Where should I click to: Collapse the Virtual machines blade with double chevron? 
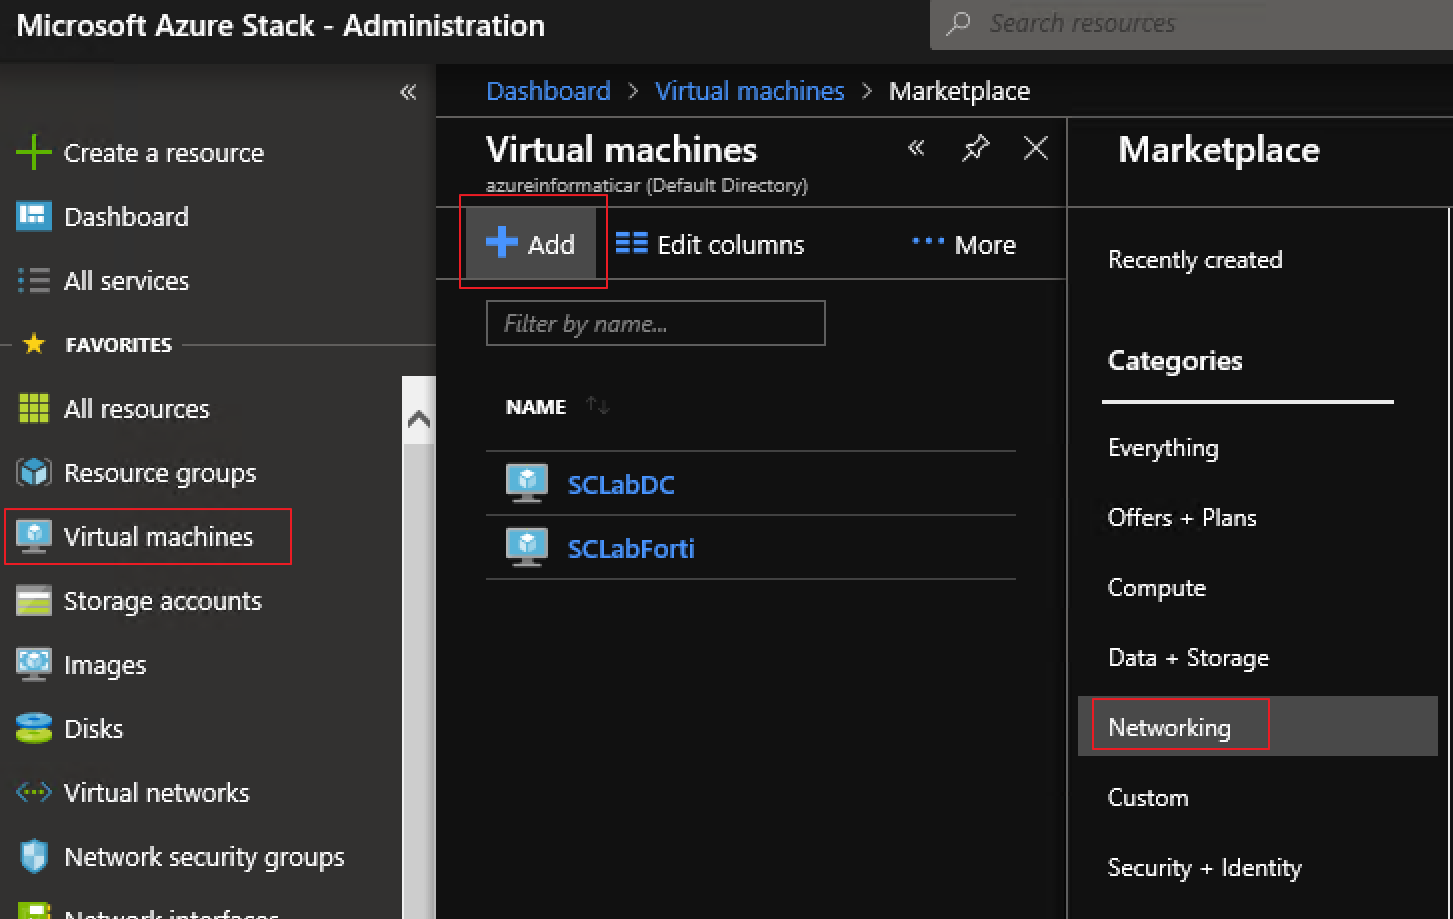(x=915, y=147)
